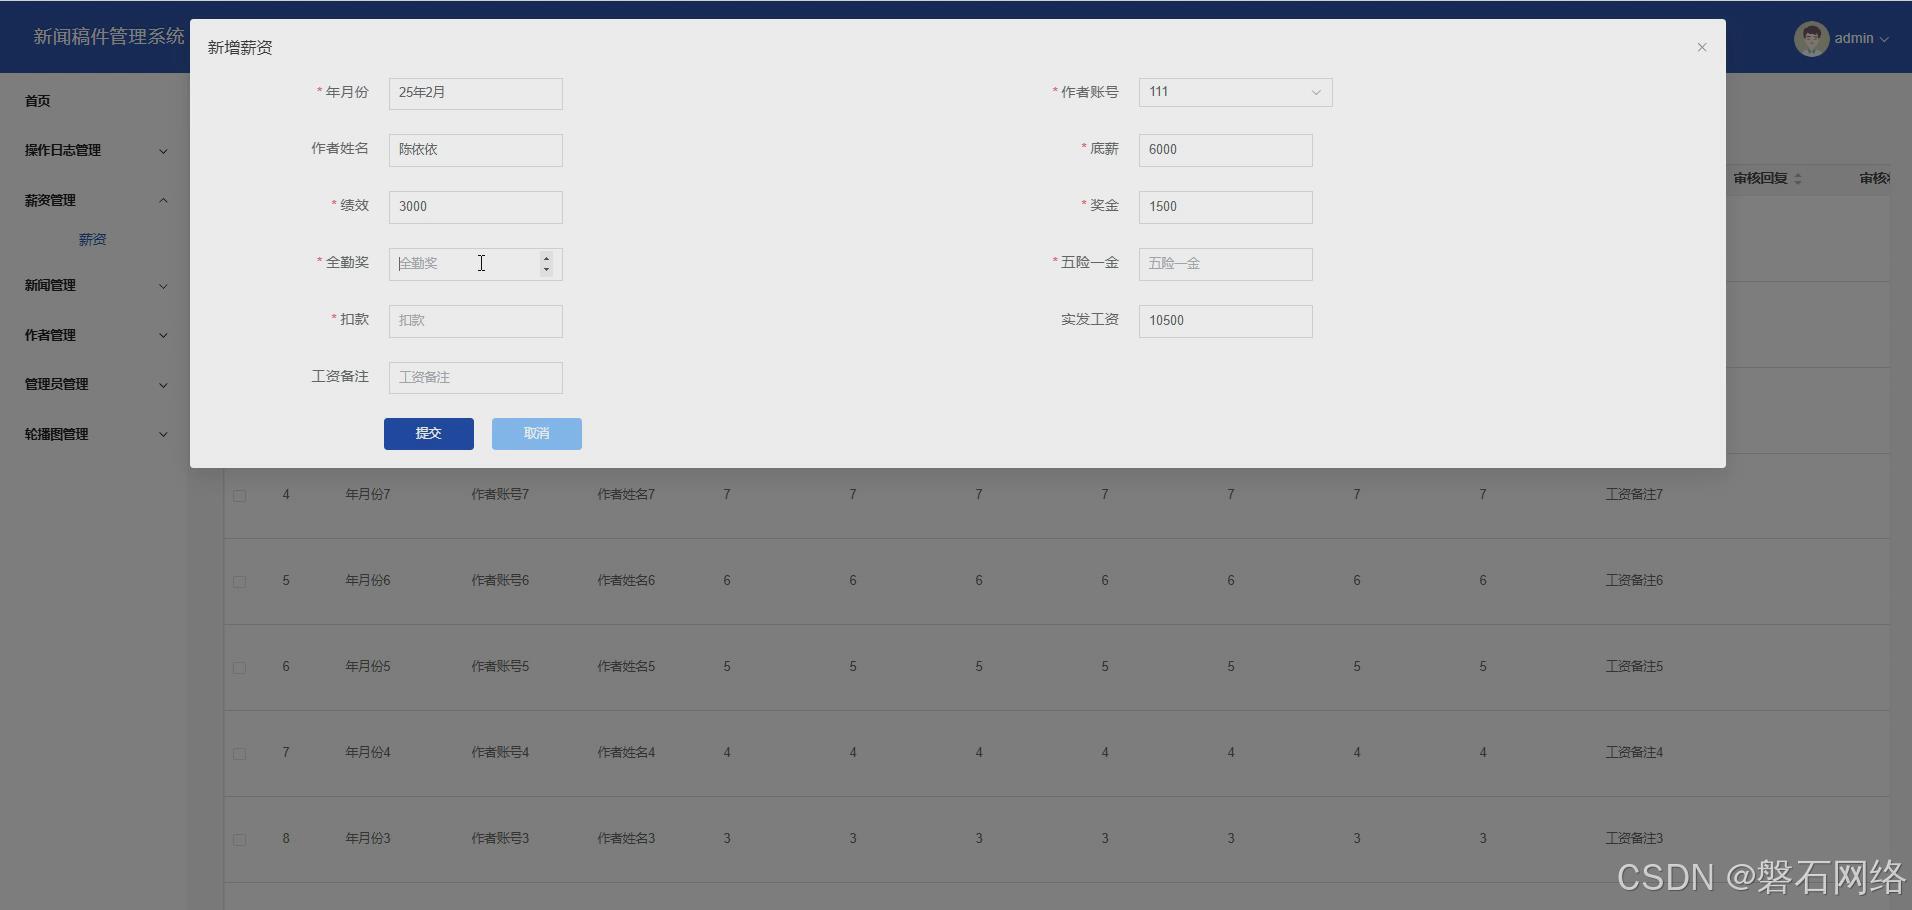Select the 薪资 submenu item
The image size is (1912, 910).
coord(92,240)
